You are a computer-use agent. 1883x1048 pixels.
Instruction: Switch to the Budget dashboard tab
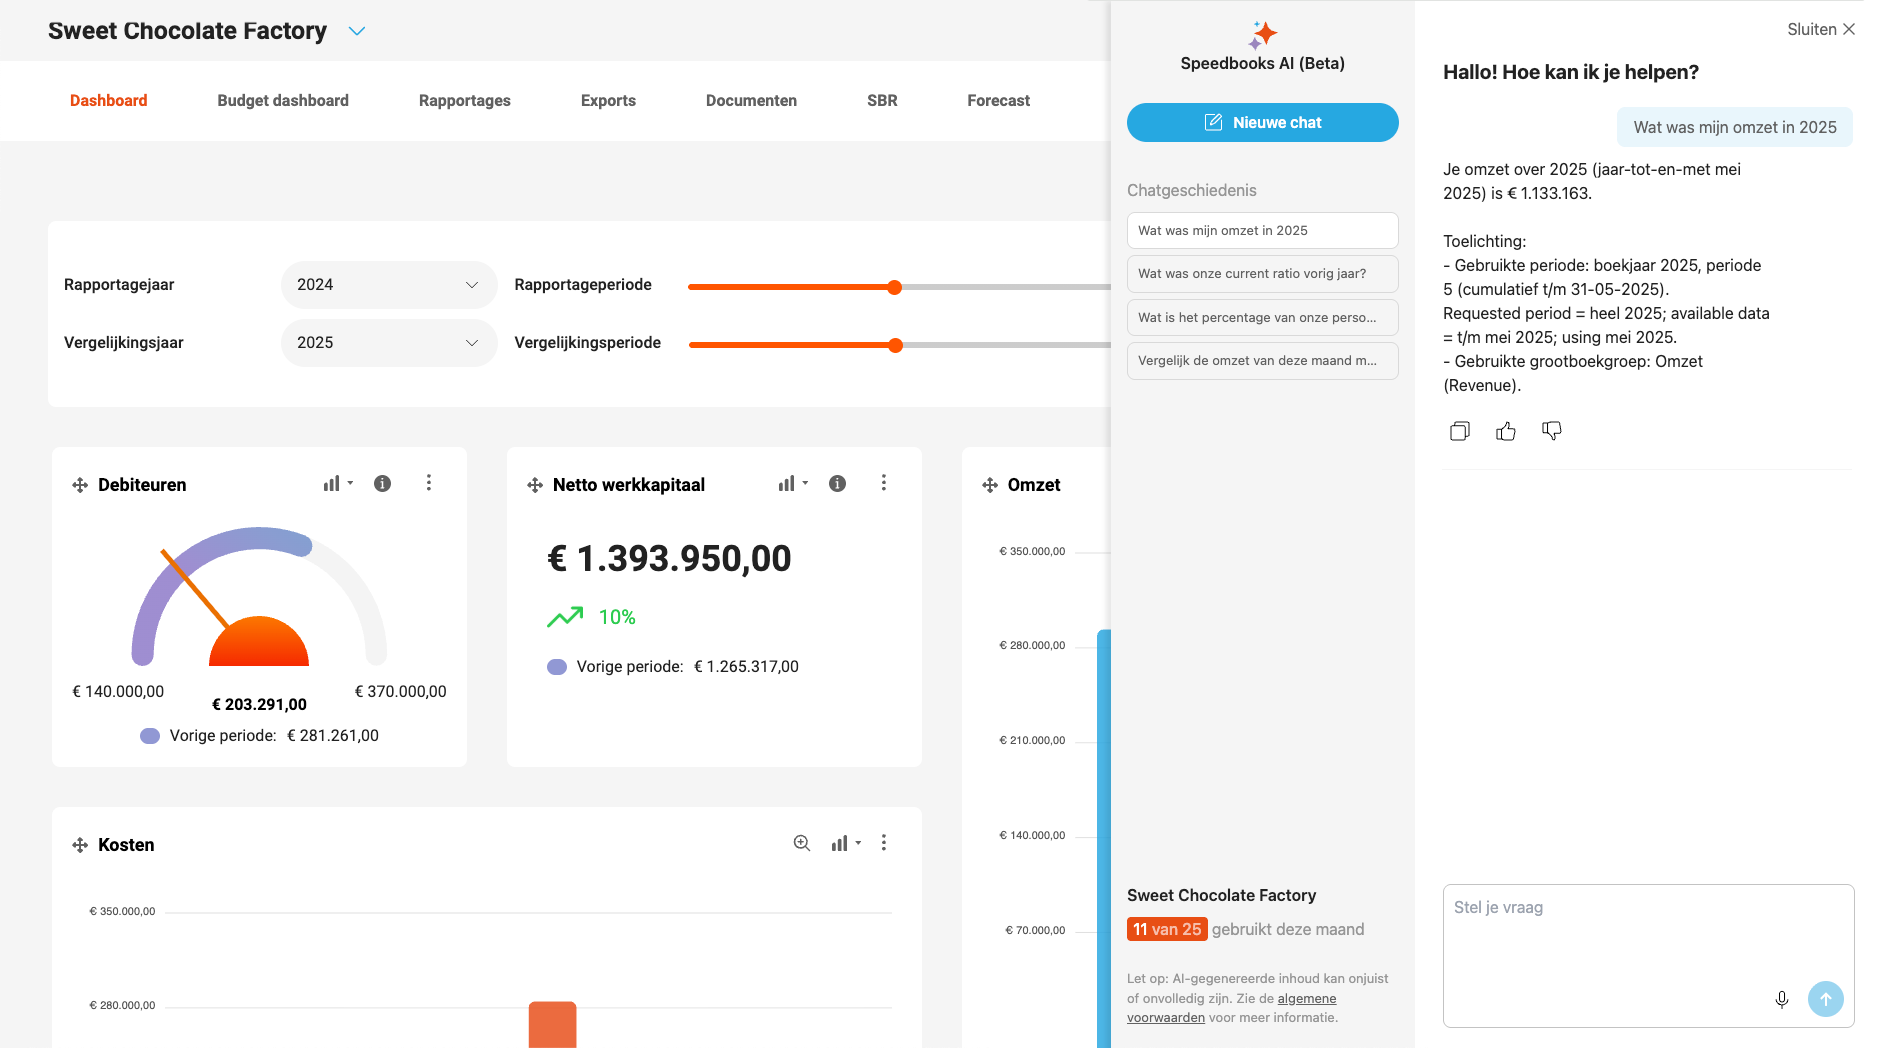pyautogui.click(x=283, y=101)
